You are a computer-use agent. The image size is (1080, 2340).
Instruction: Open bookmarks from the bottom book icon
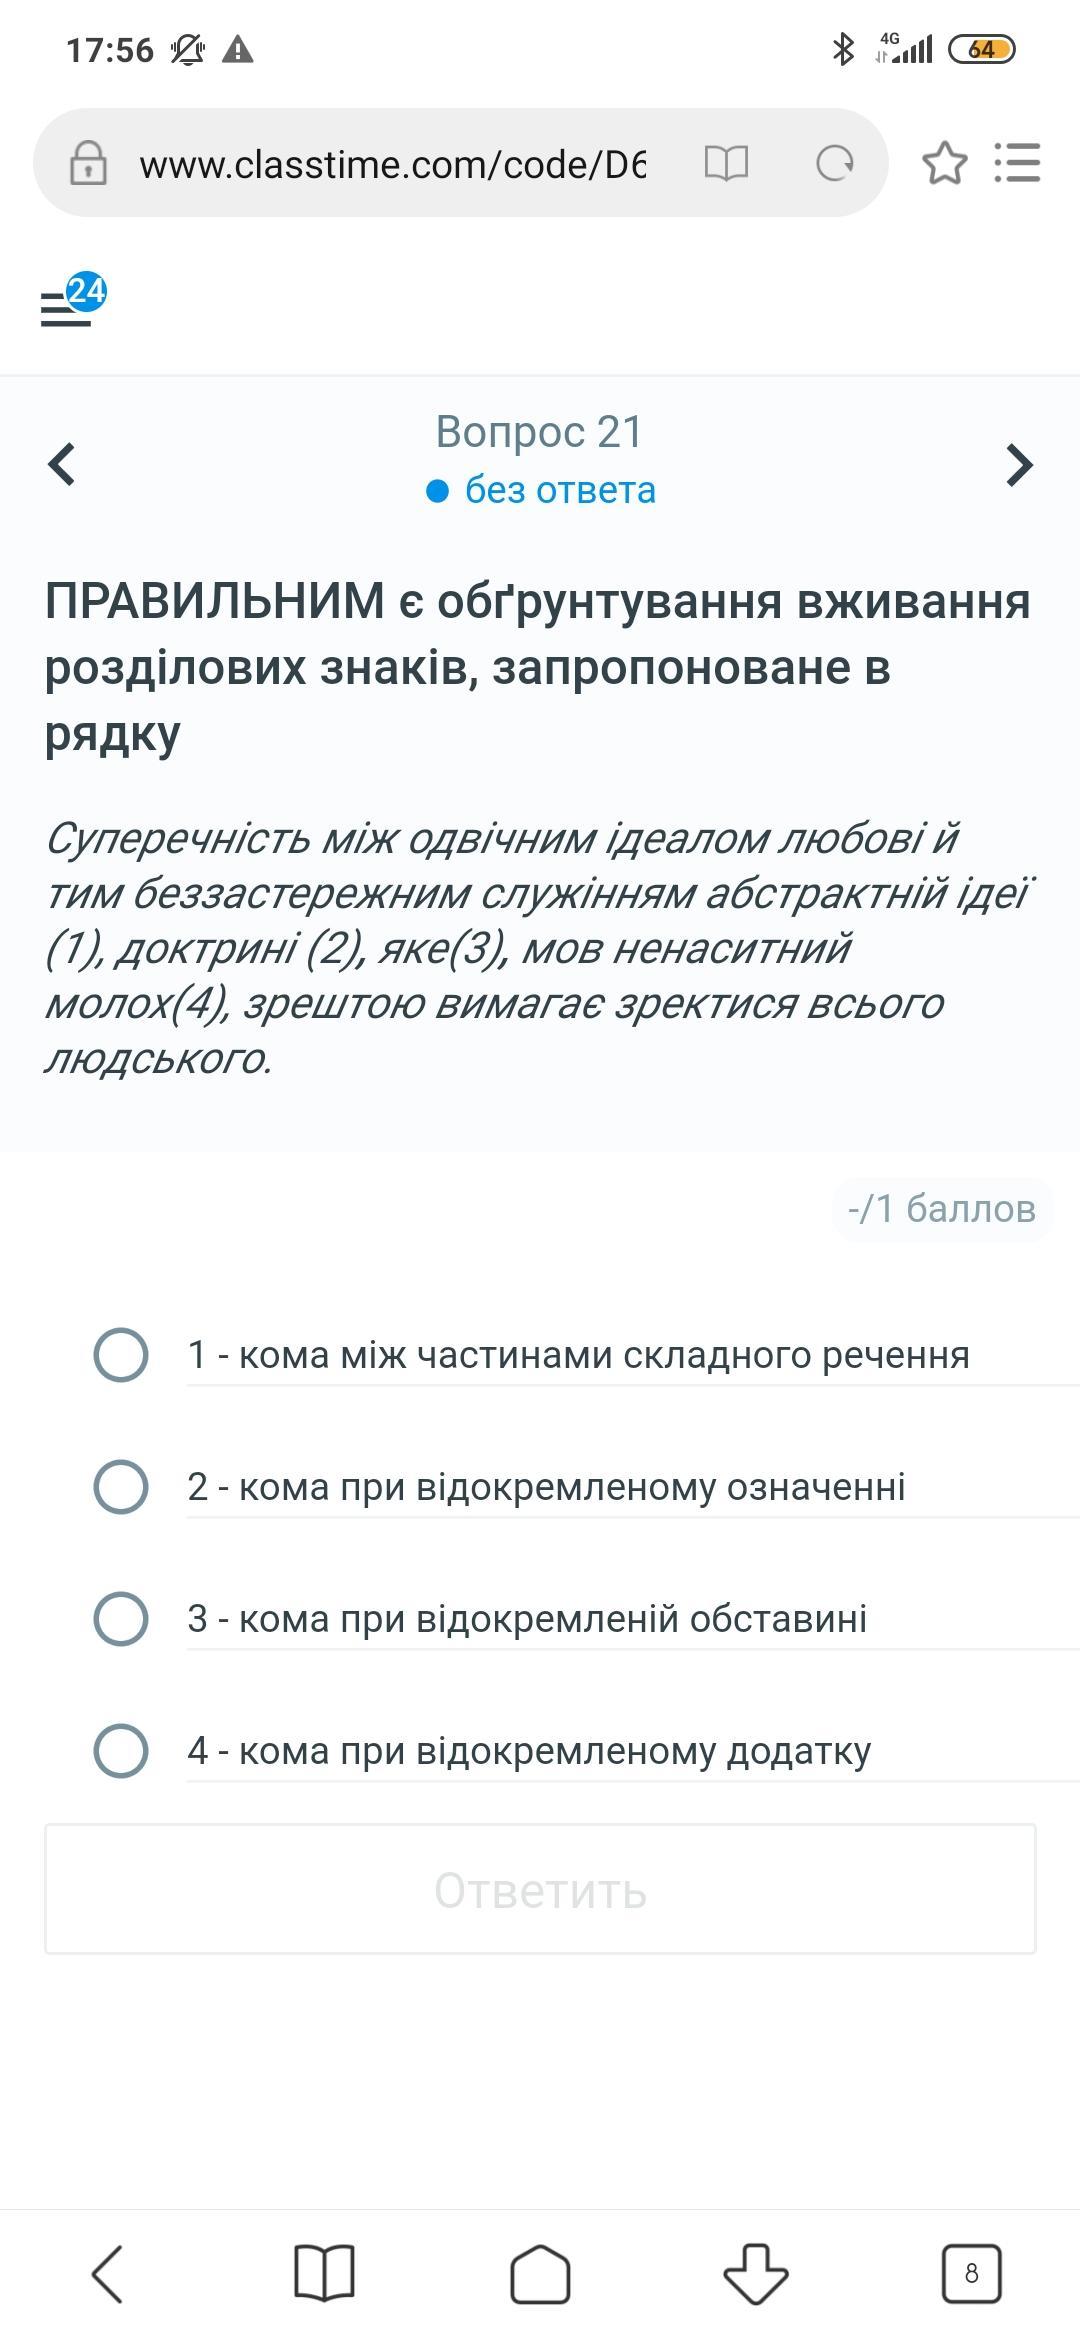pyautogui.click(x=324, y=2273)
